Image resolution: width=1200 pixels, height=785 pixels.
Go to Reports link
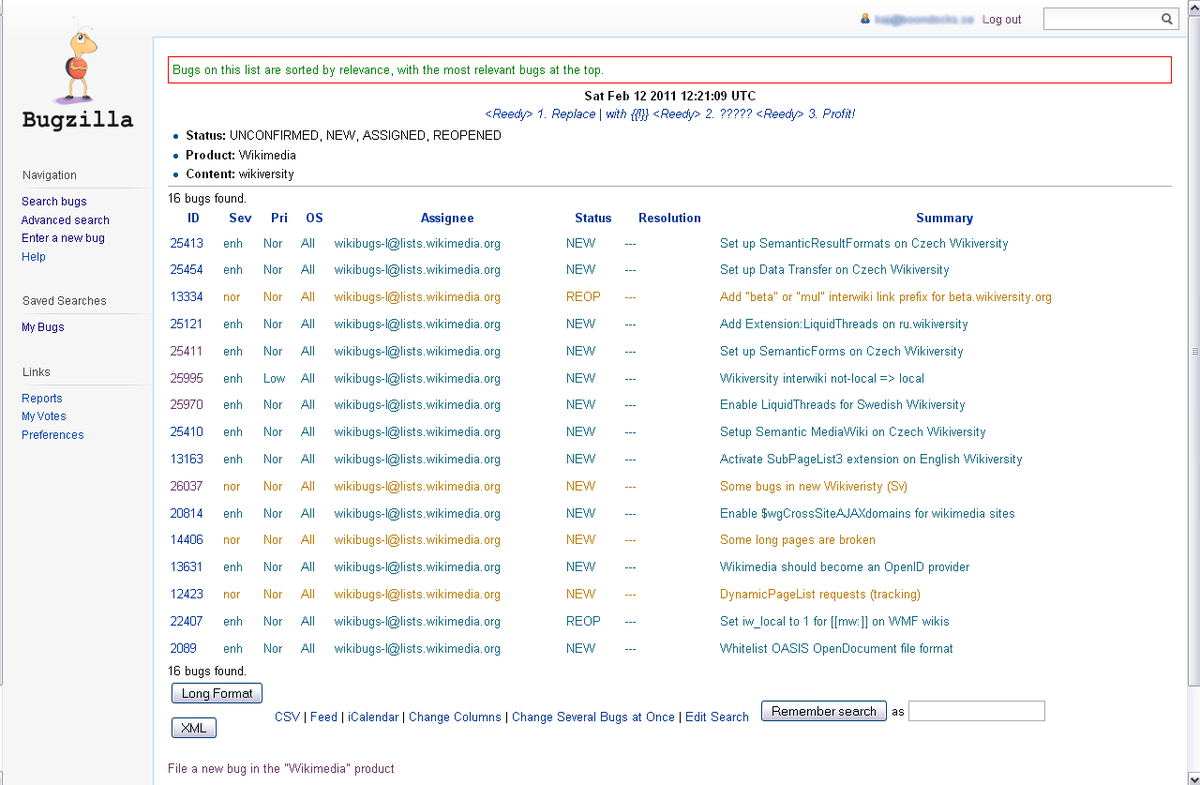click(x=42, y=399)
